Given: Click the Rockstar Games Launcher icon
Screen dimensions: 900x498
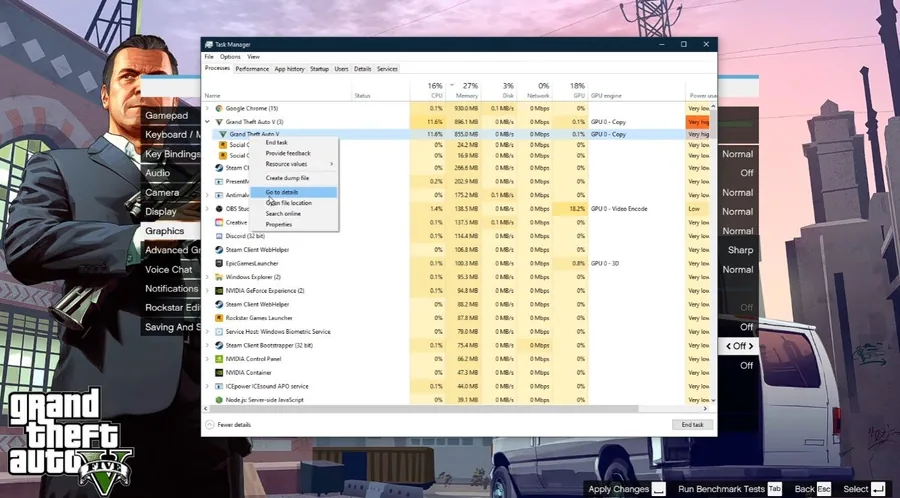Looking at the screenshot, I should (219, 318).
